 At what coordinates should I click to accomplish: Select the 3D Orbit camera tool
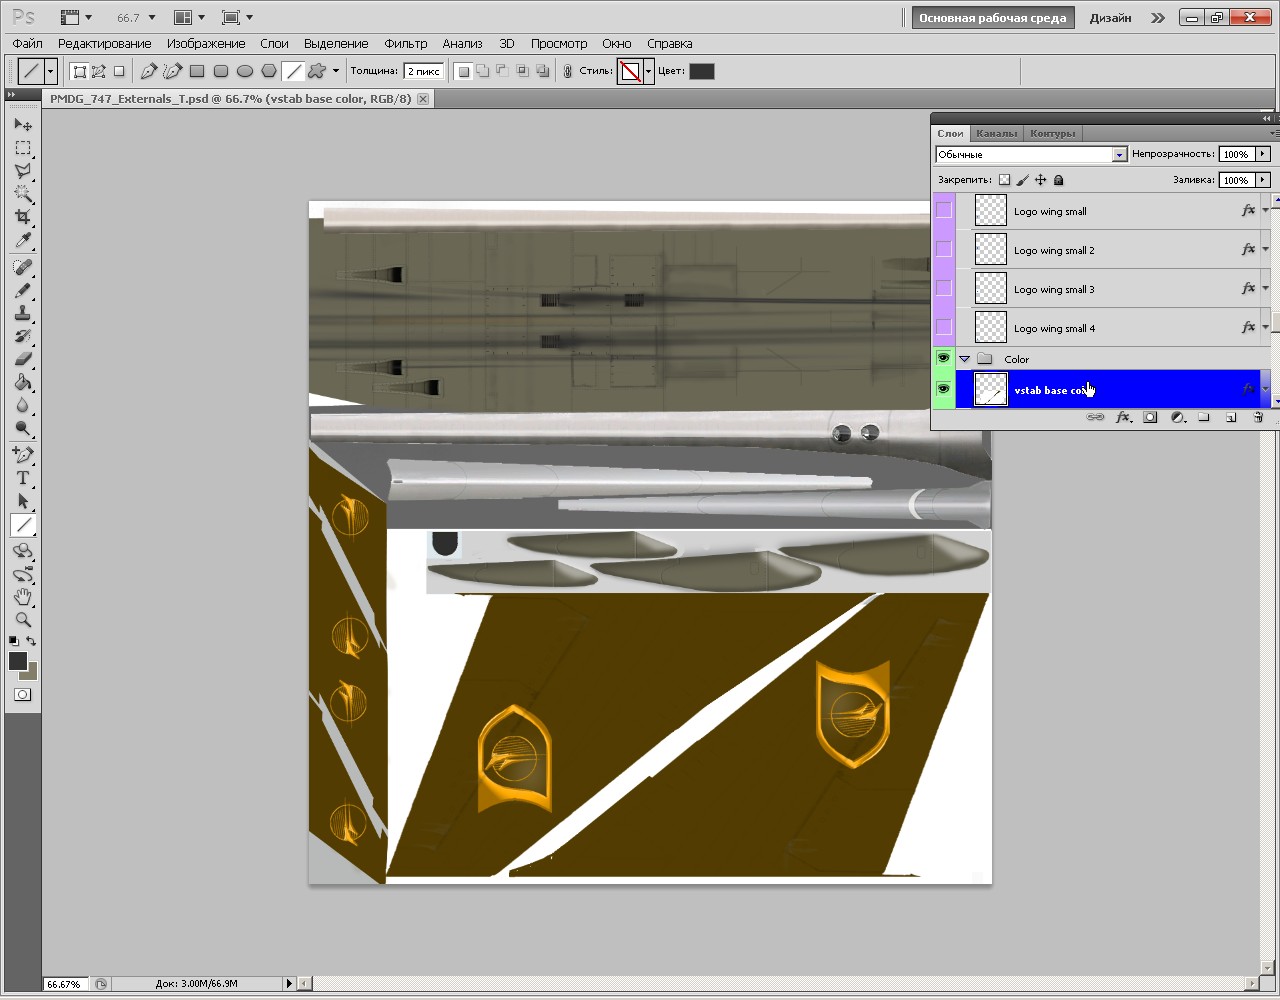pos(23,575)
